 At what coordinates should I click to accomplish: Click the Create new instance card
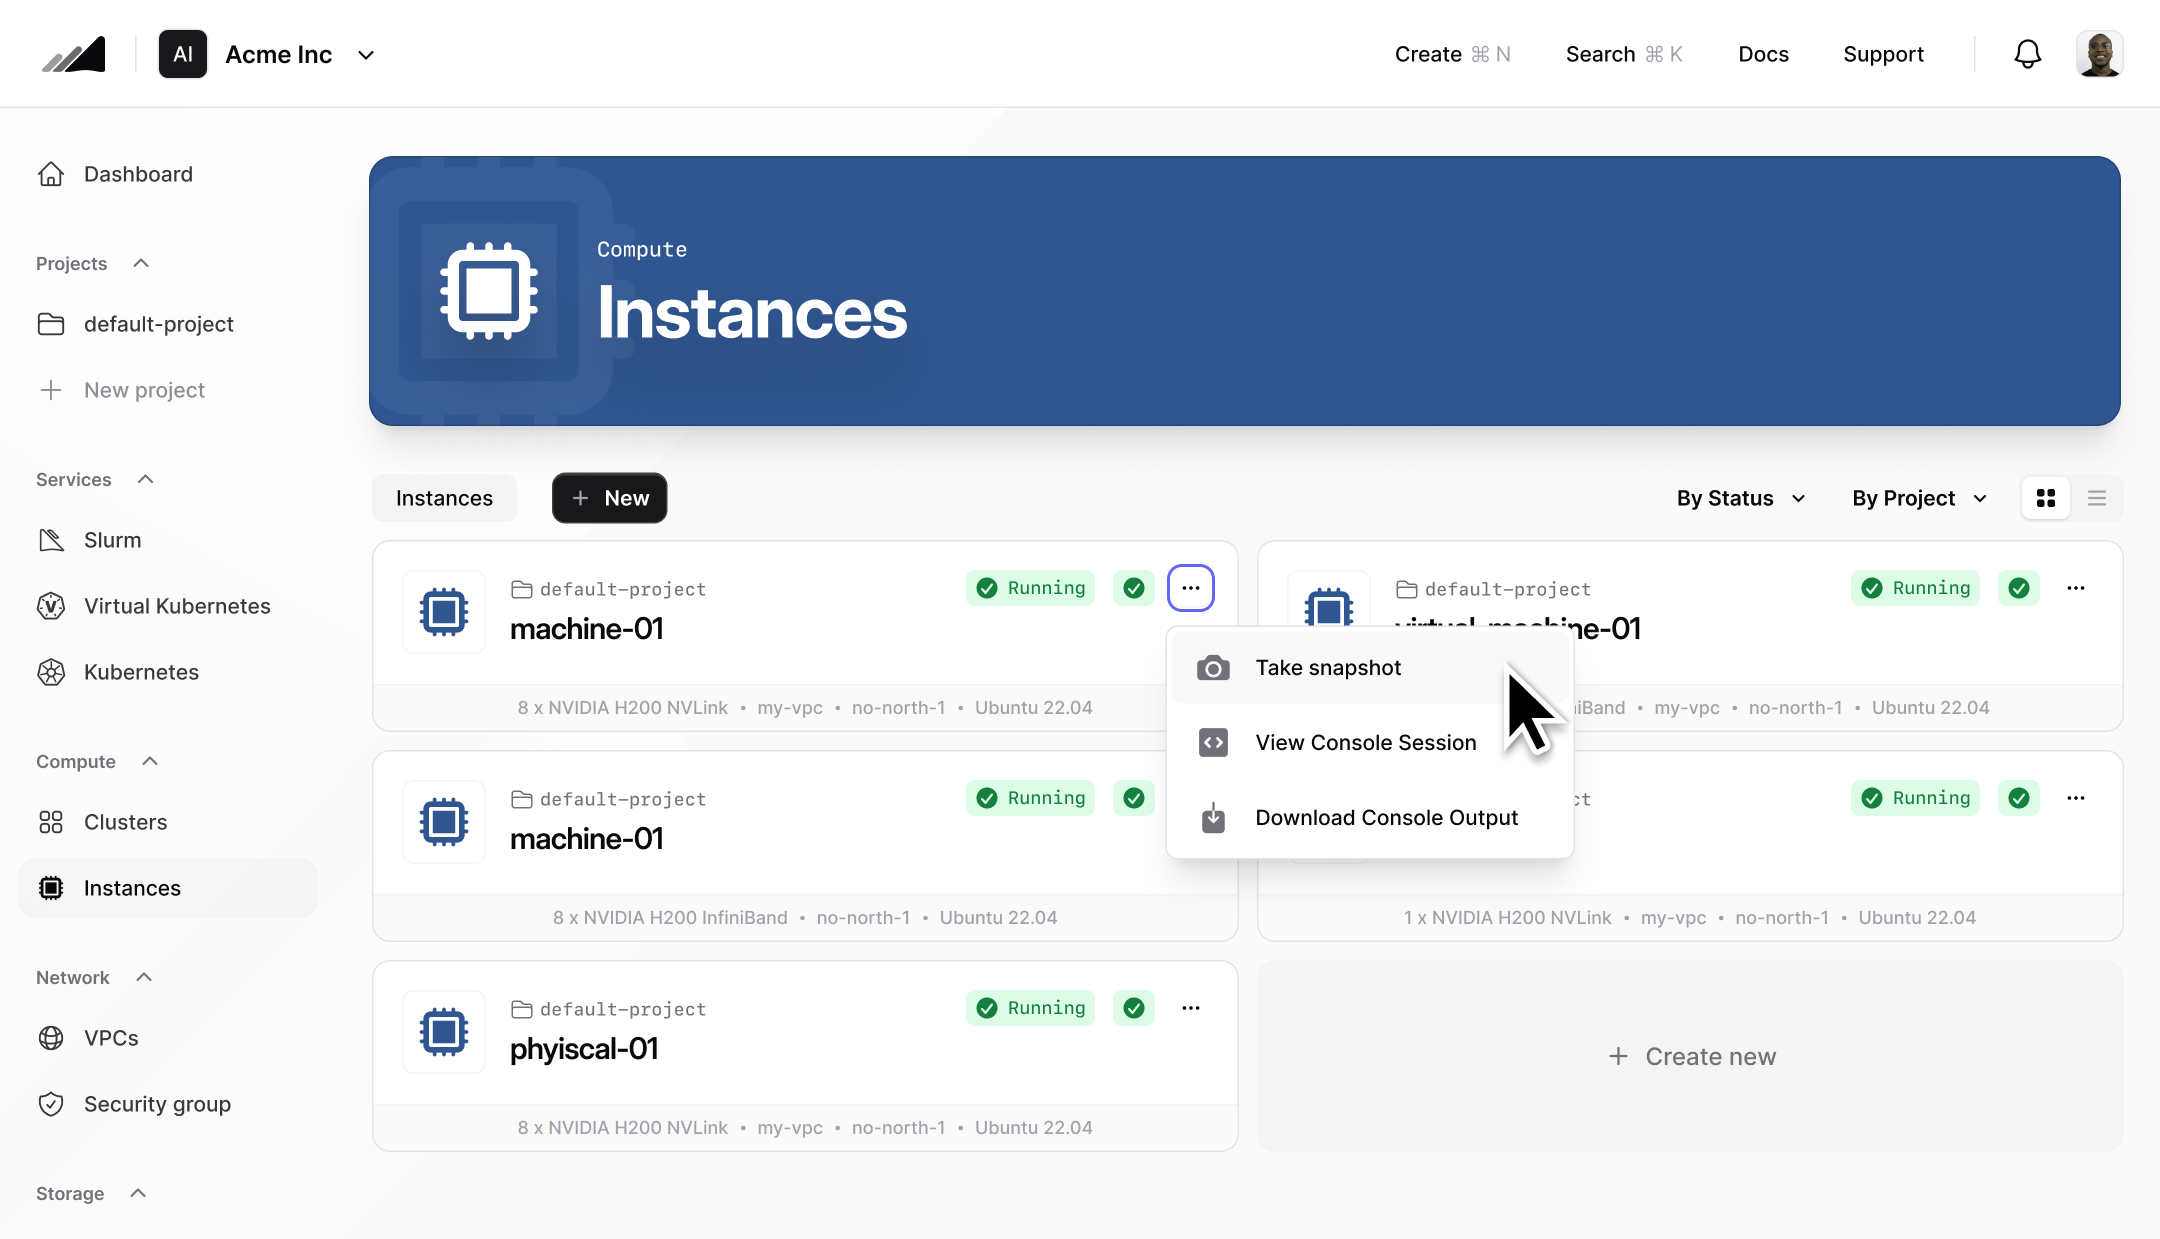tap(1690, 1056)
